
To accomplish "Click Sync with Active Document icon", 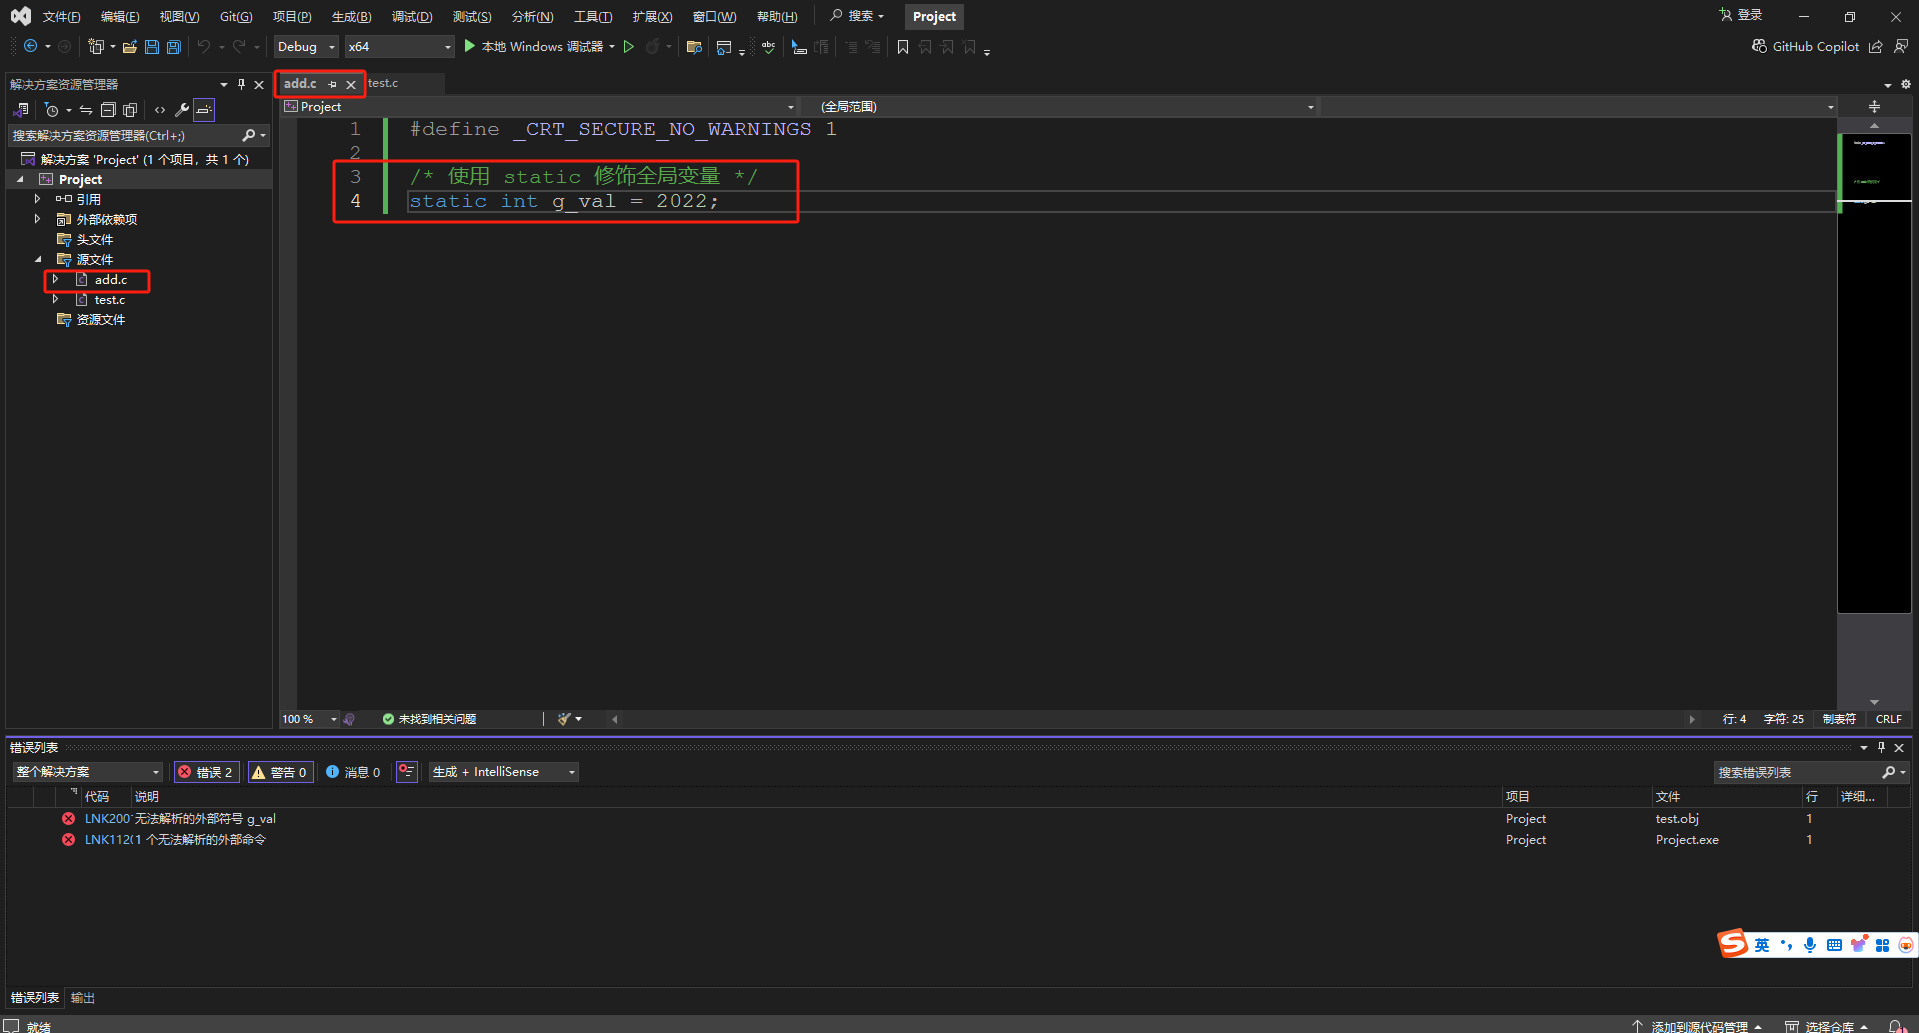I will point(86,110).
